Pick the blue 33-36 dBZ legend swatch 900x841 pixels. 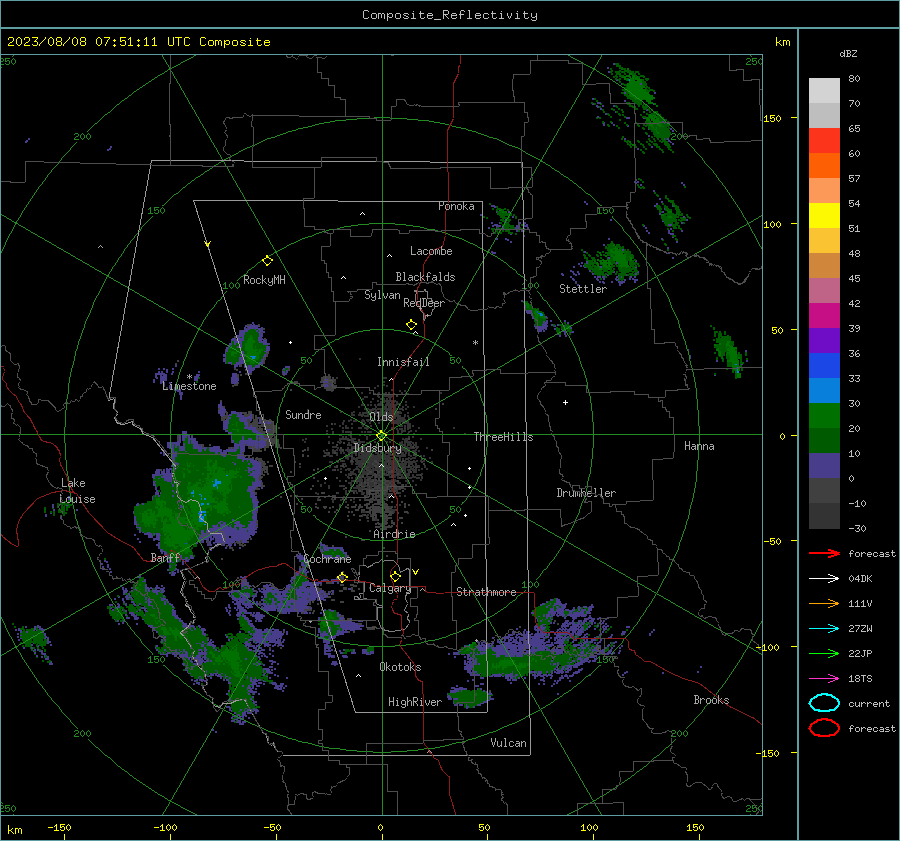coord(824,366)
